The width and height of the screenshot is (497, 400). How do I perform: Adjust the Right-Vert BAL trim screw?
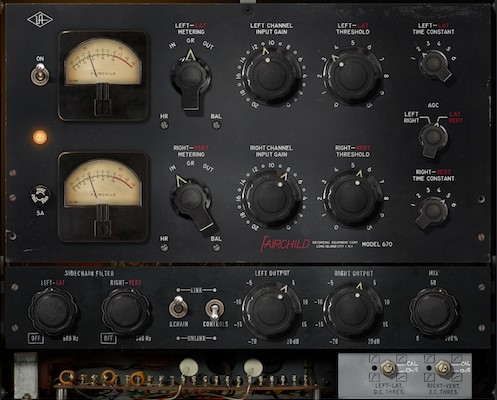click(x=216, y=247)
